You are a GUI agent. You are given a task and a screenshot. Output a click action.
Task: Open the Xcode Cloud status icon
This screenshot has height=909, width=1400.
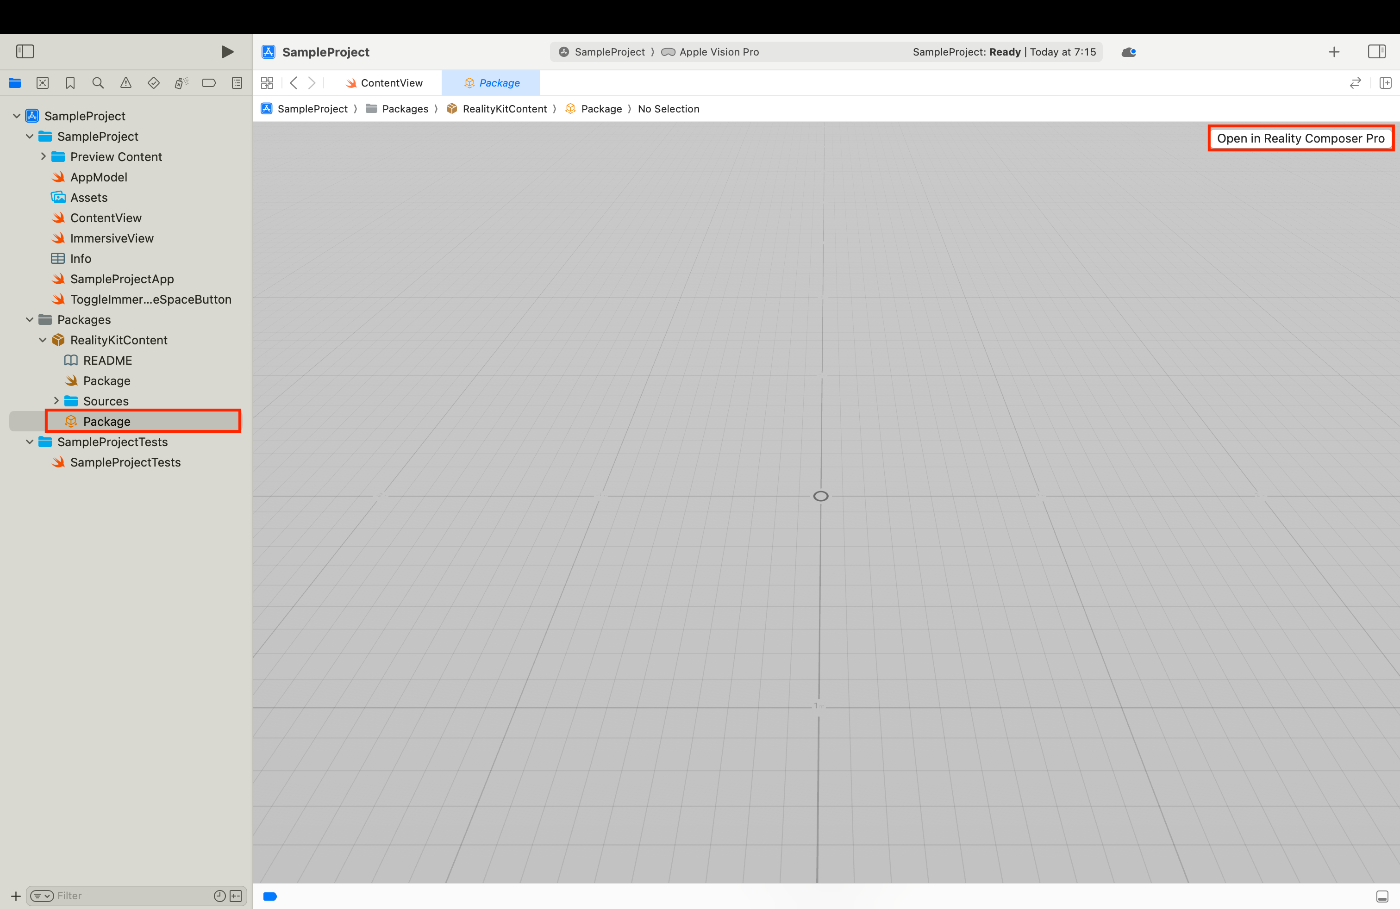point(1129,52)
